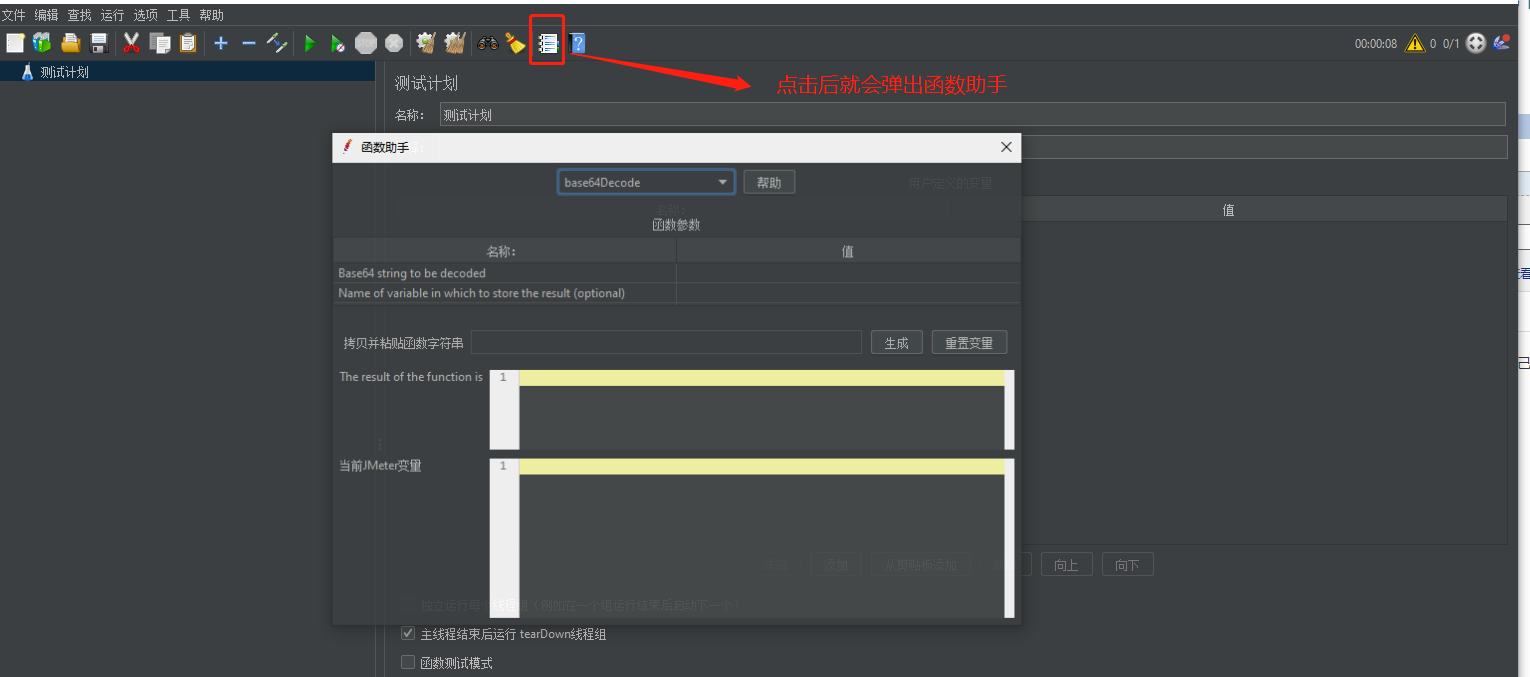Click 帮助 button in function helper dialog
Screen dimensions: 1530x677
coord(769,182)
